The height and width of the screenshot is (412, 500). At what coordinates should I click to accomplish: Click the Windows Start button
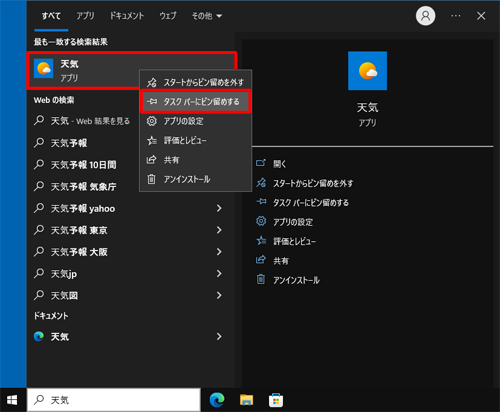coord(12,400)
